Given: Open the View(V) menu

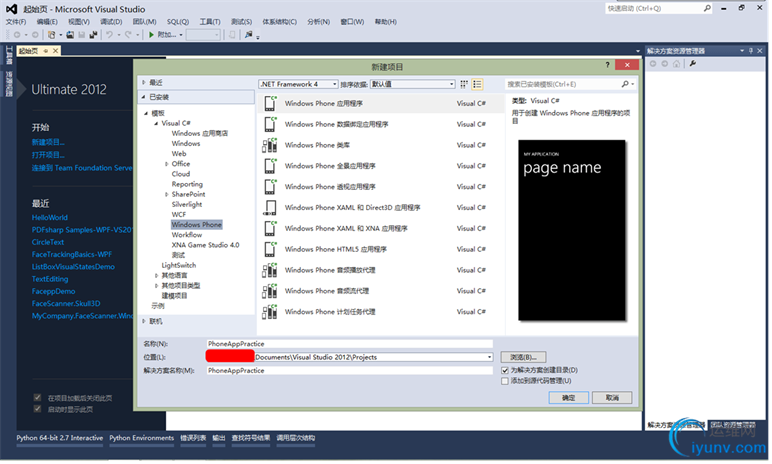Looking at the screenshot, I should click(x=79, y=22).
